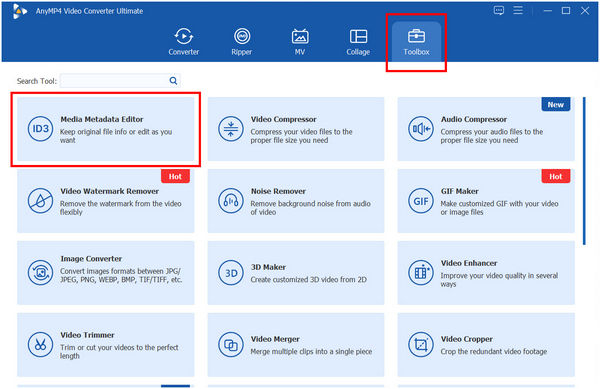Open GIF Maker title text
Viewport: 600px width, 389px height.
460,191
